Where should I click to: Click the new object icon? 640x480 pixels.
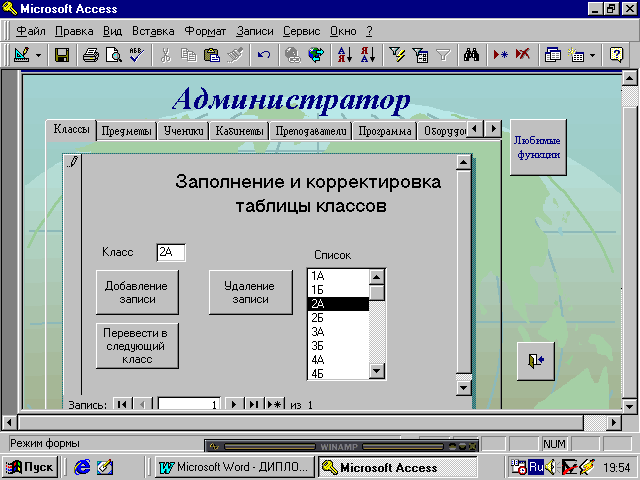[576, 55]
